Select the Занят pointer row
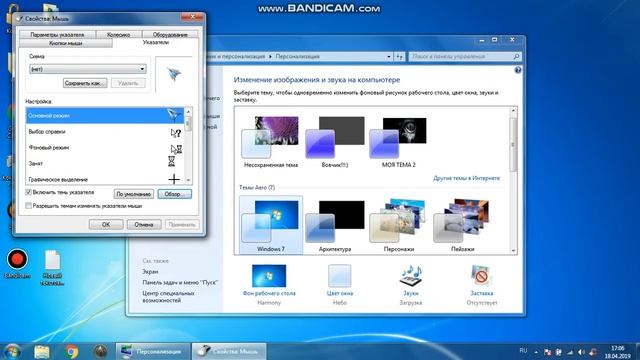 [x=105, y=163]
